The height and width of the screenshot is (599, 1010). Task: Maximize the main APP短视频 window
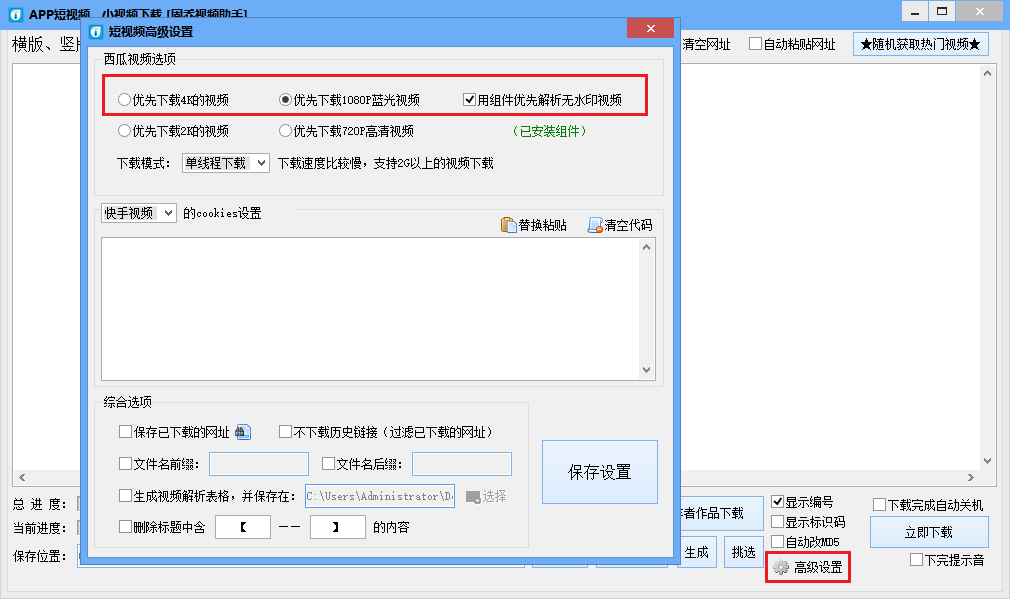(x=942, y=12)
